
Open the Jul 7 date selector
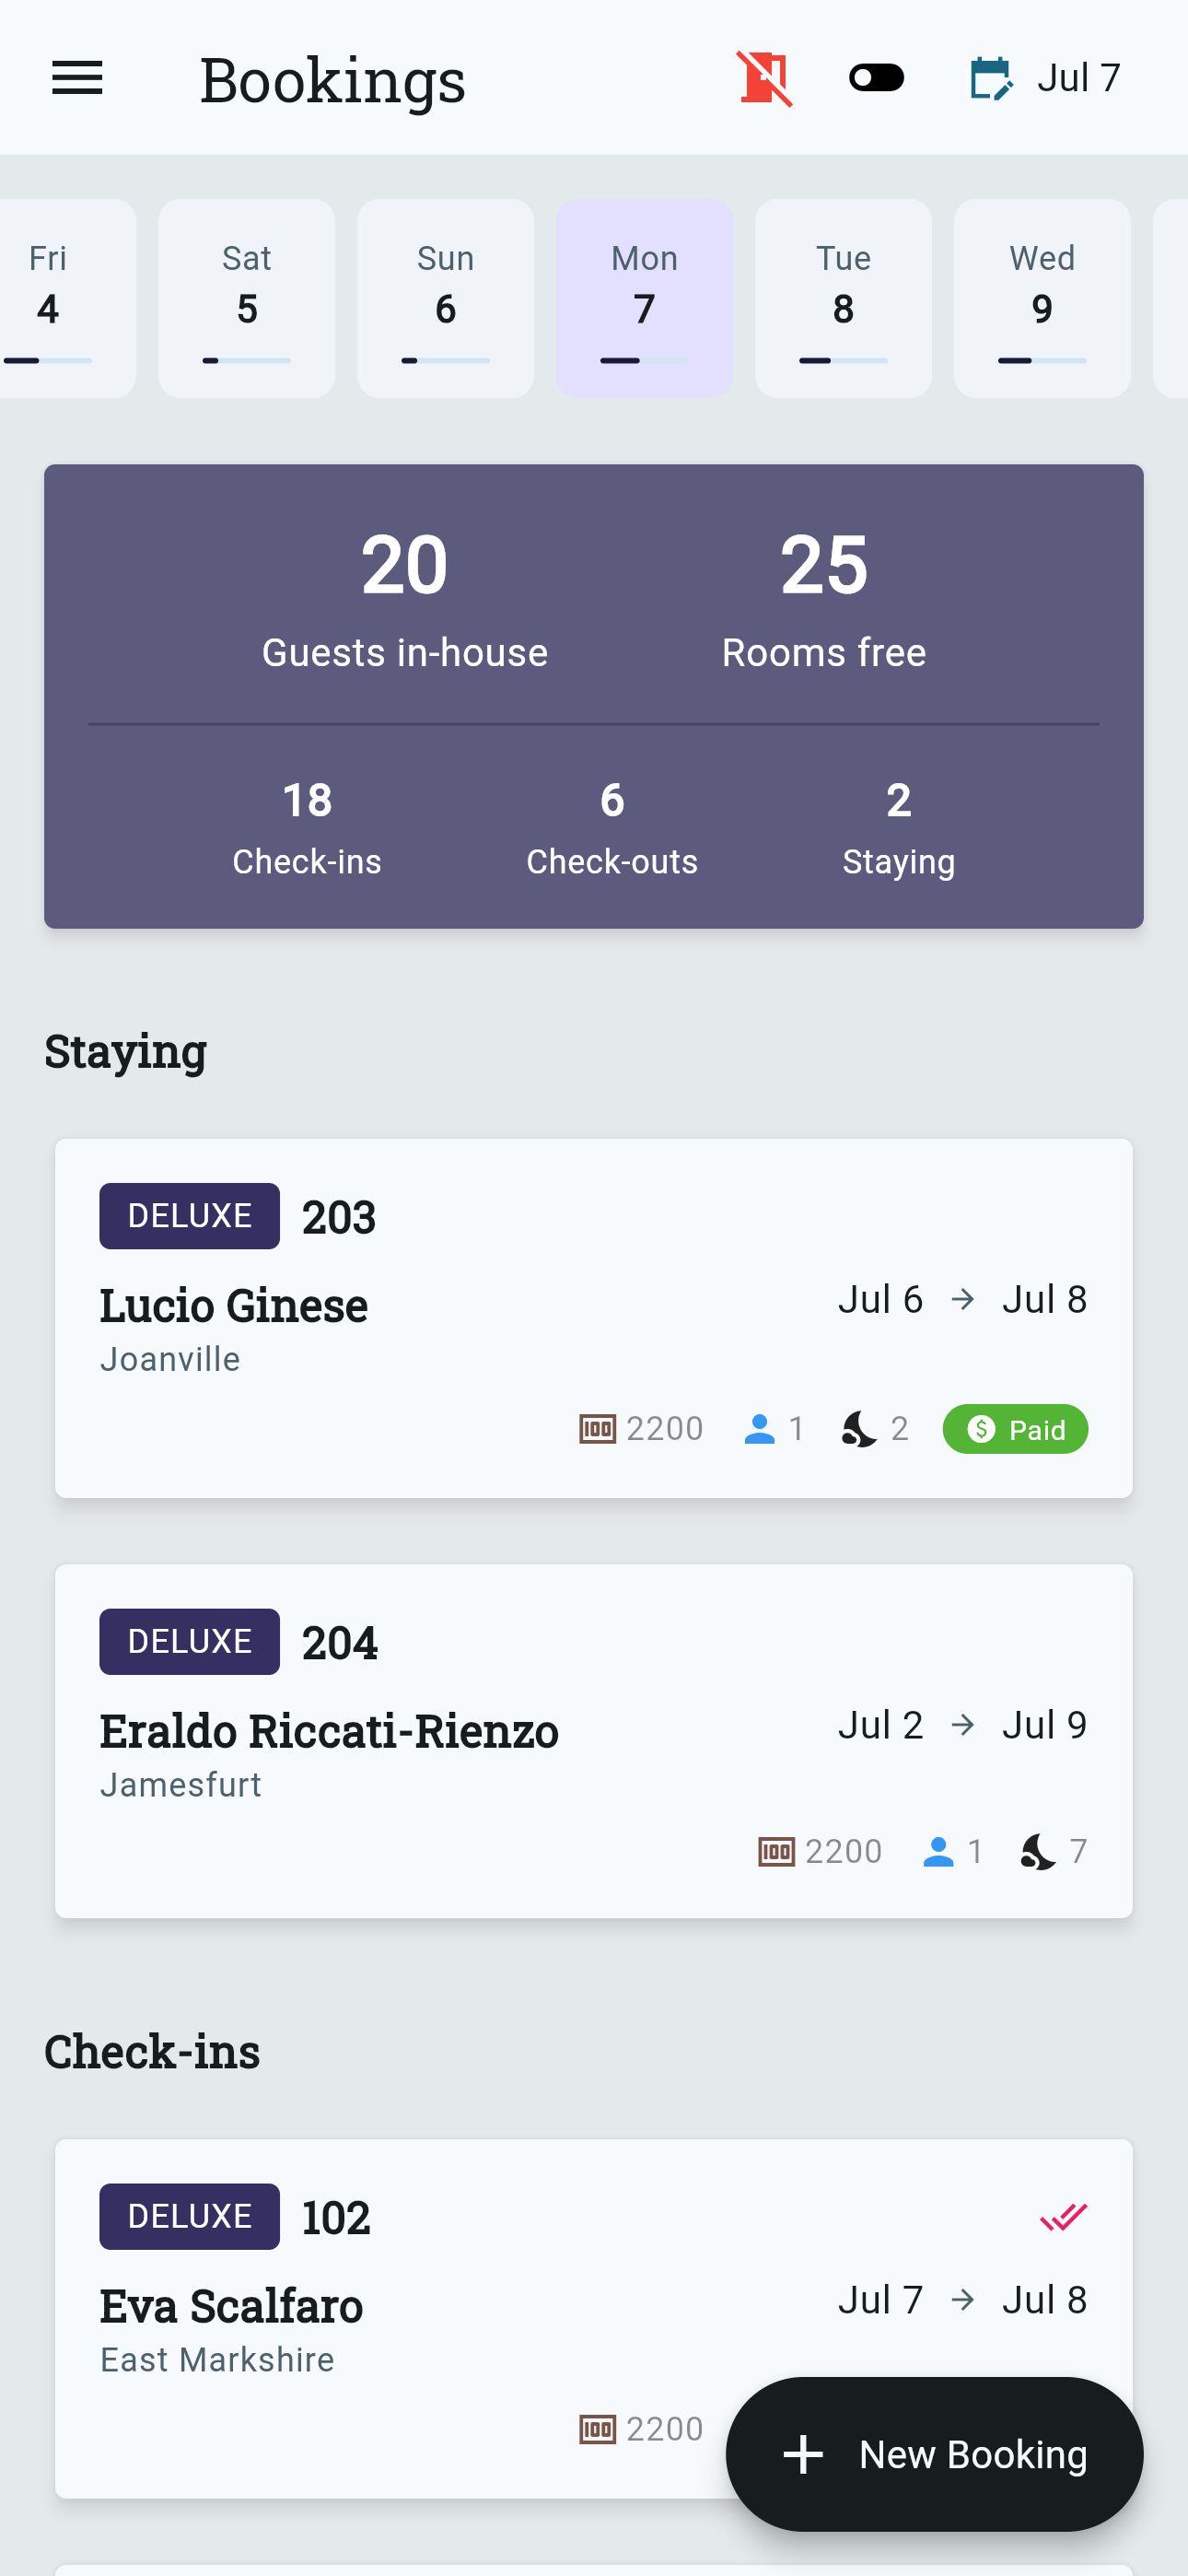[x=1078, y=78]
